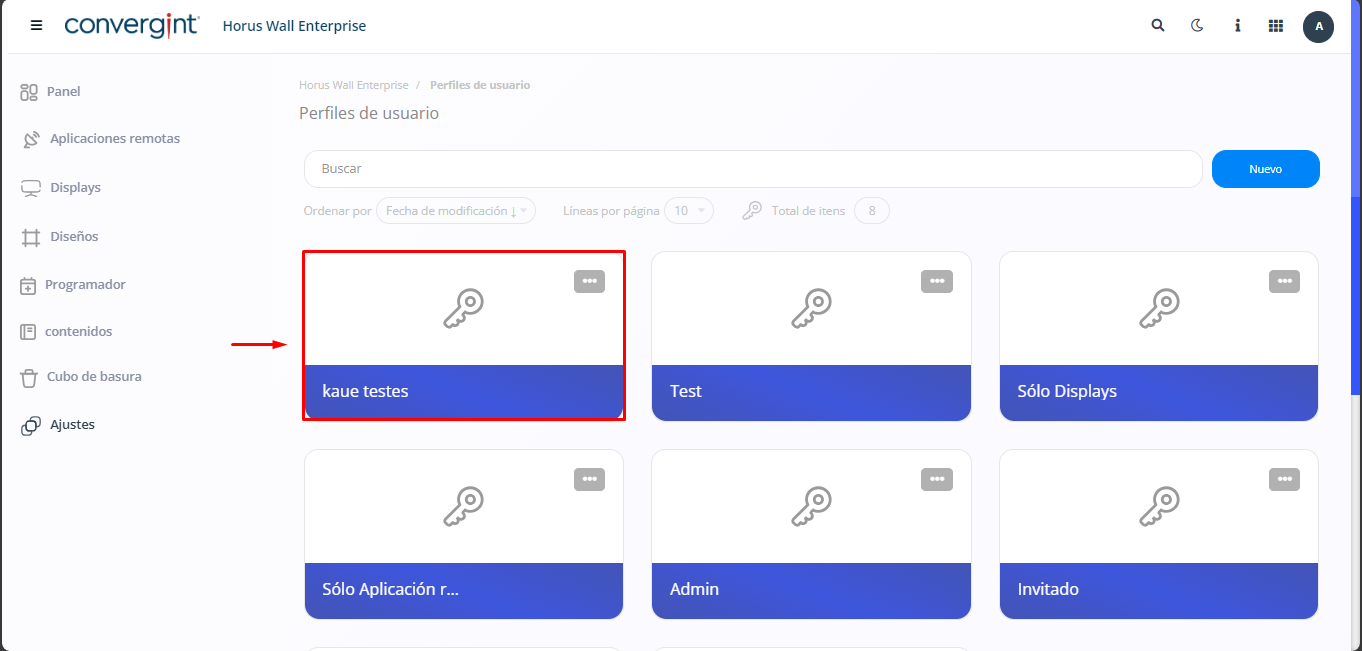Click the info icon in the header
This screenshot has height=651, width=1362.
(x=1237, y=25)
